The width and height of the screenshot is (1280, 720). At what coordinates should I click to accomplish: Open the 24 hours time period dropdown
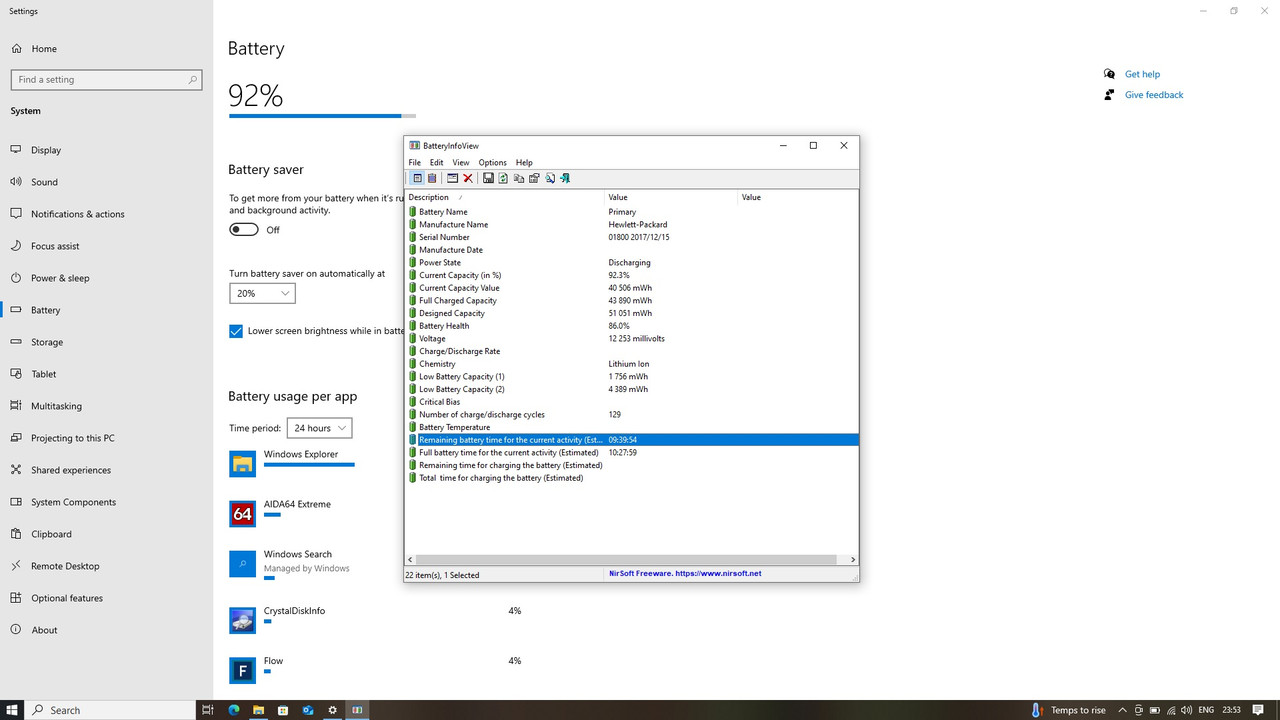319,428
